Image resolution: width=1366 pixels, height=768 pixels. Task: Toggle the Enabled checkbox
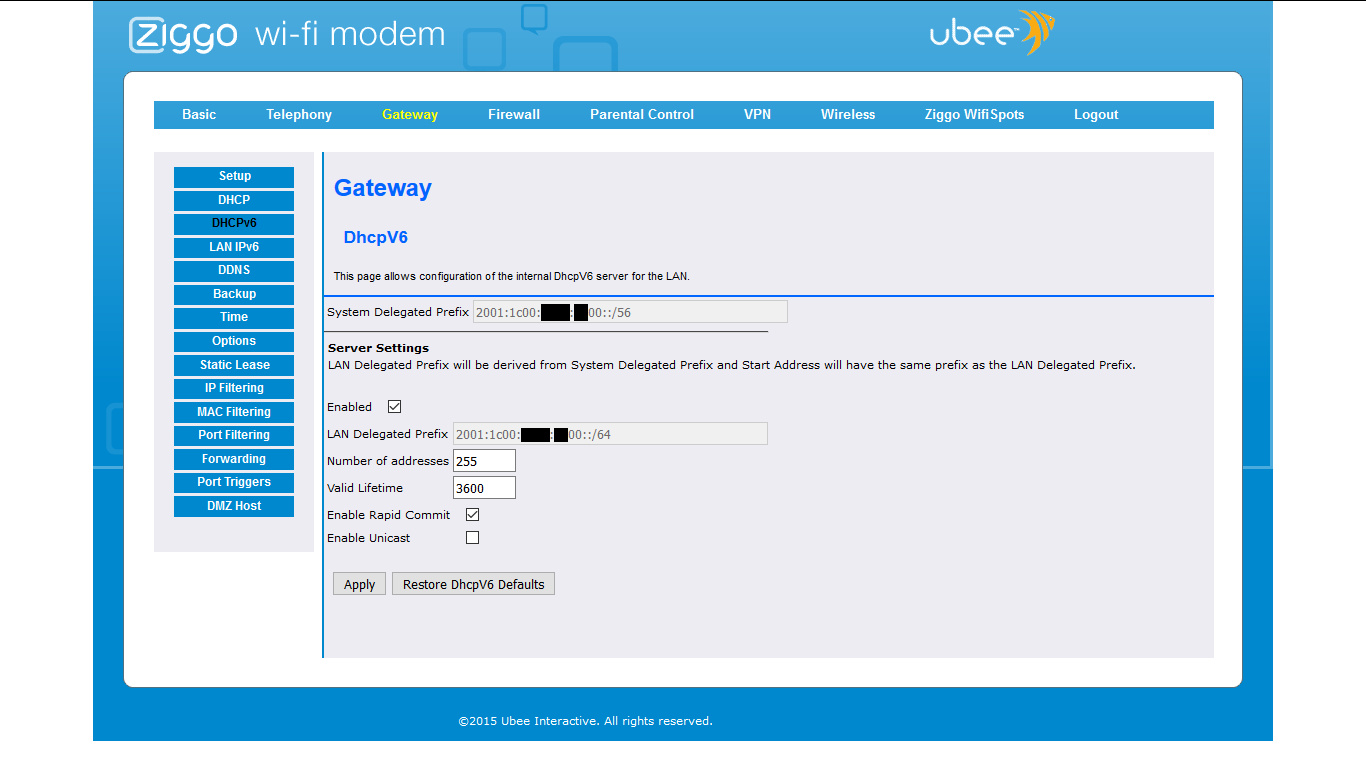(394, 407)
